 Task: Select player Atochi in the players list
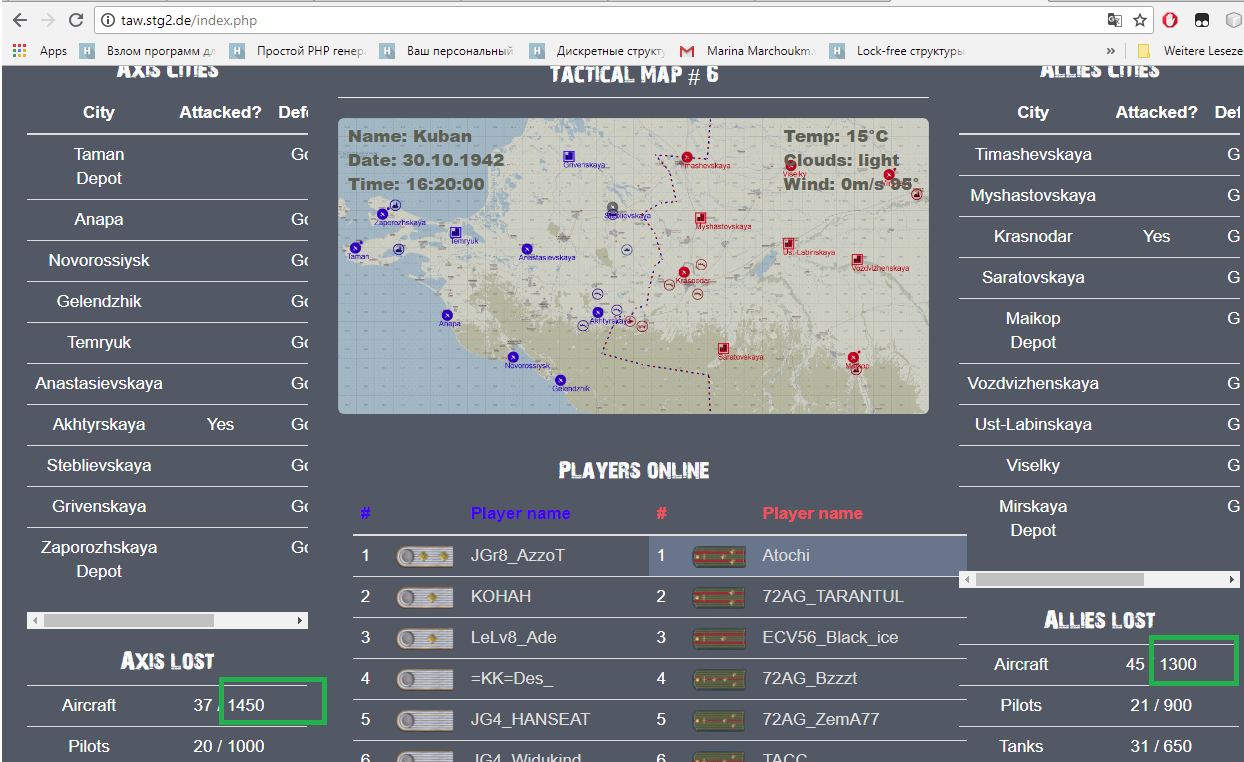pos(786,555)
